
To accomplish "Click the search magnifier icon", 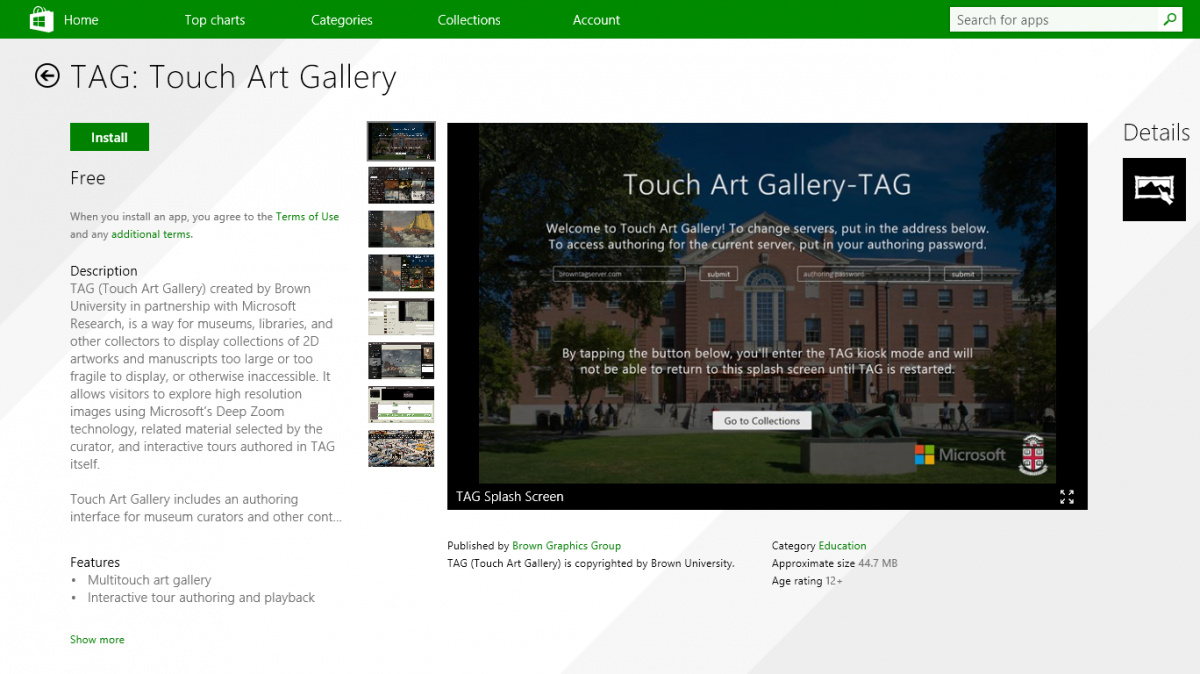I will [1170, 19].
